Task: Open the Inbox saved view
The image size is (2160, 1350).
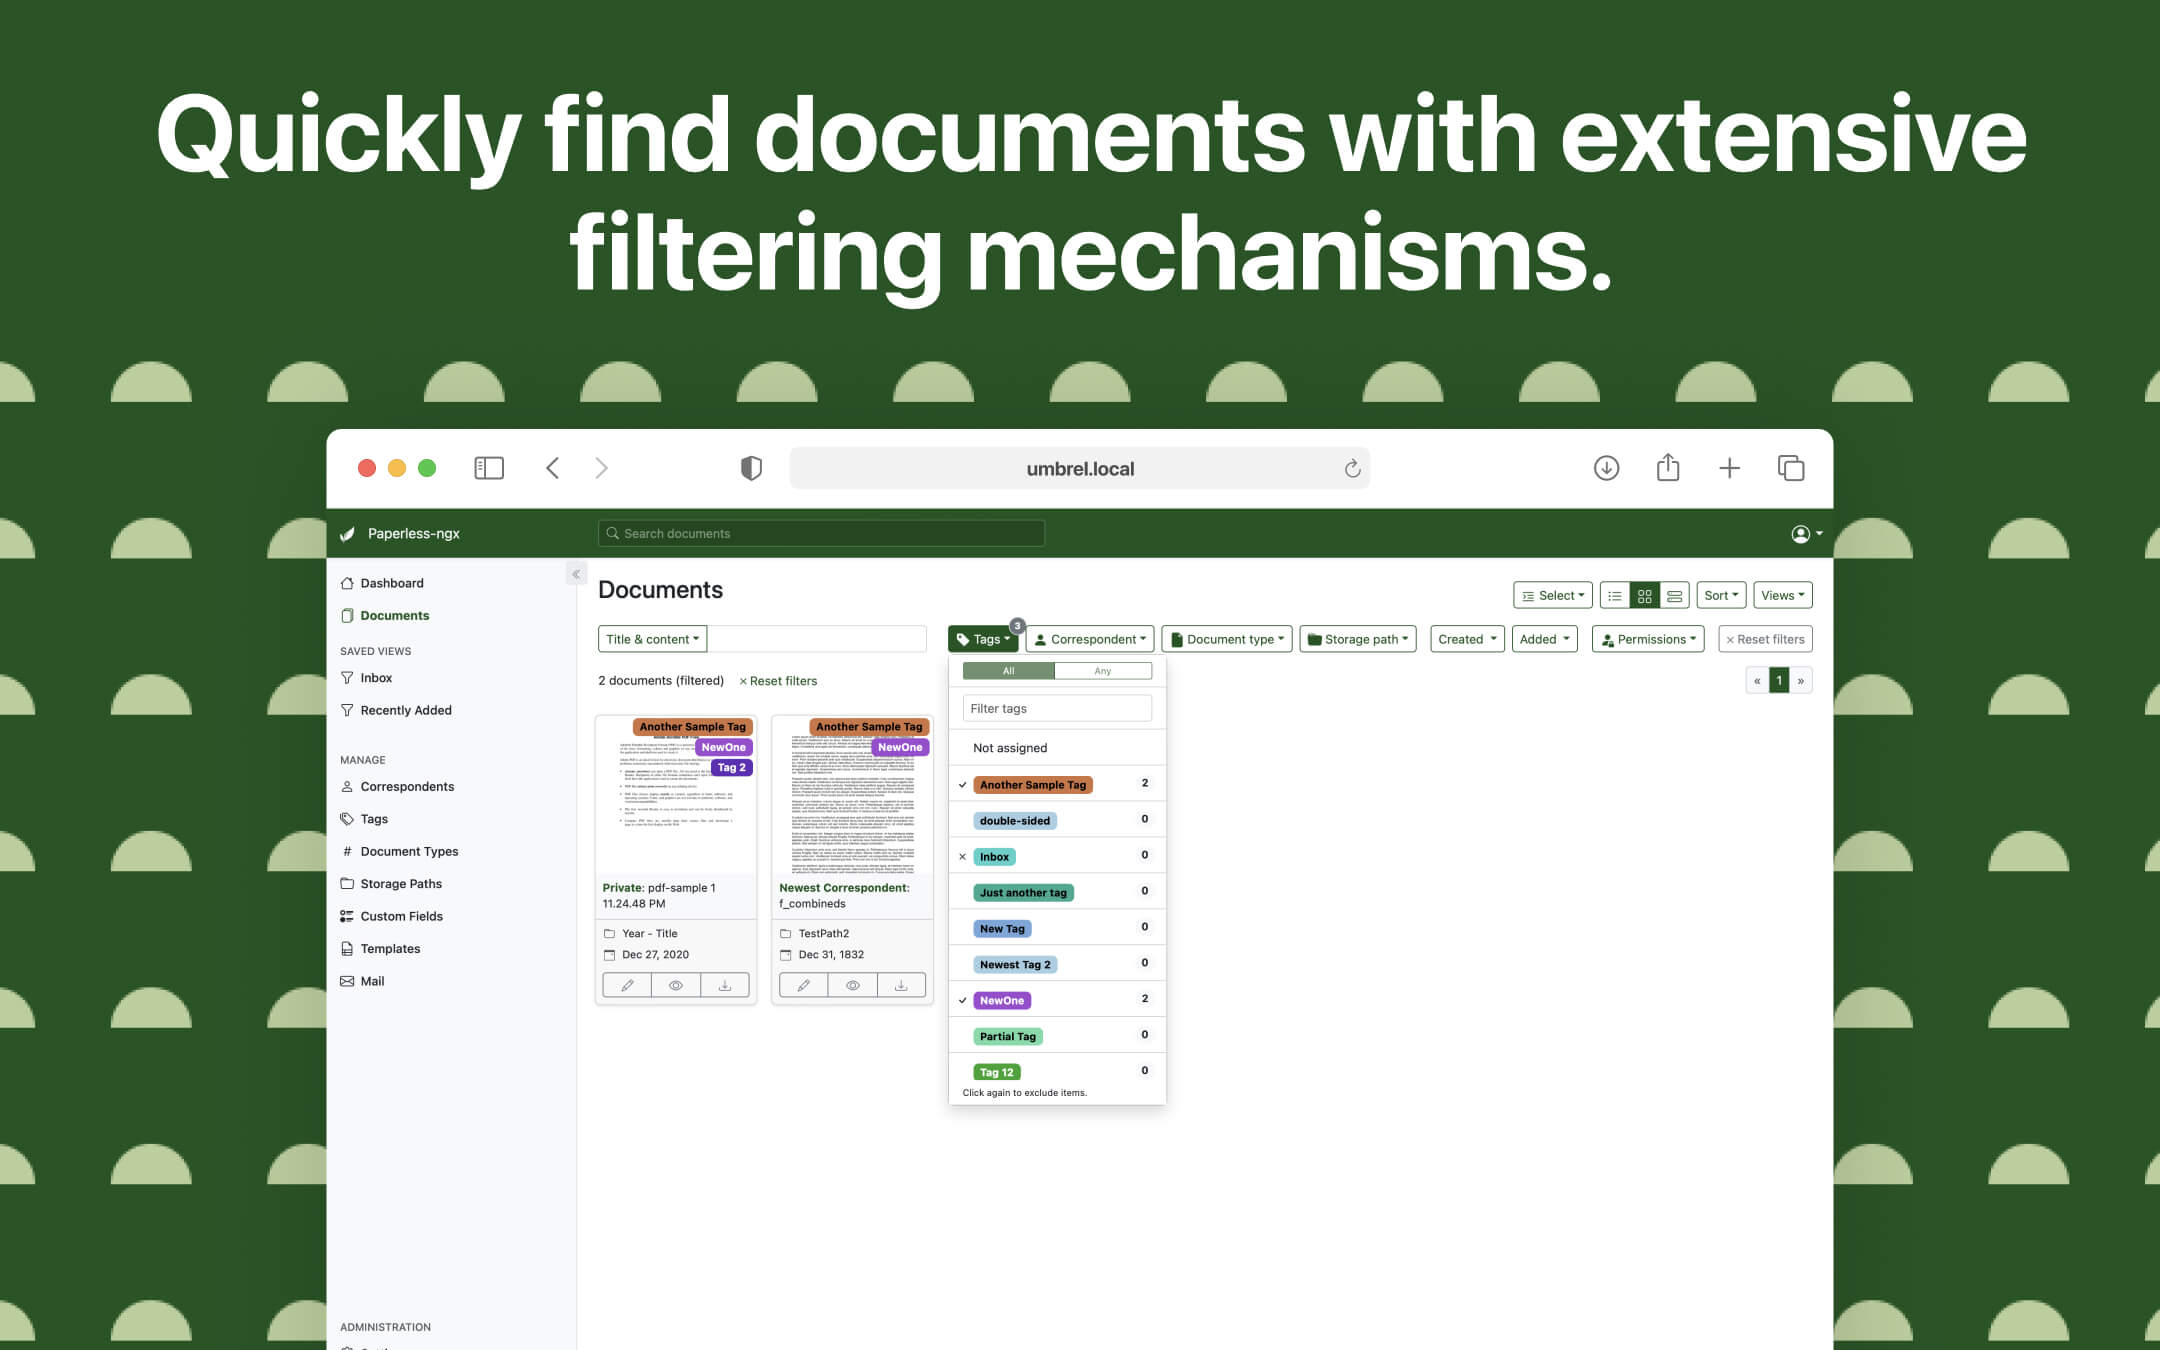Action: tap(376, 677)
